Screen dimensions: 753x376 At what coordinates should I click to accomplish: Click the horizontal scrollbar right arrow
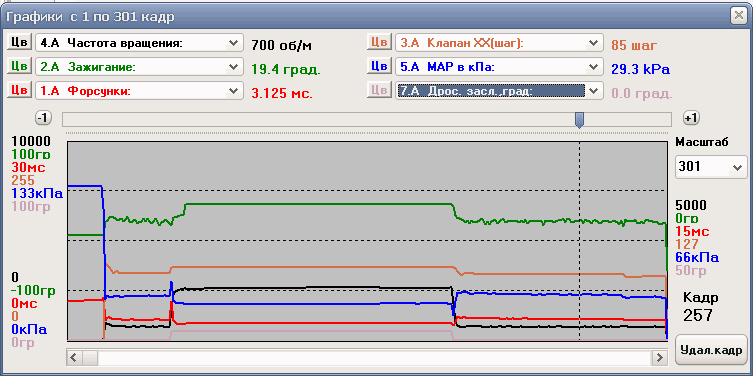(x=659, y=357)
